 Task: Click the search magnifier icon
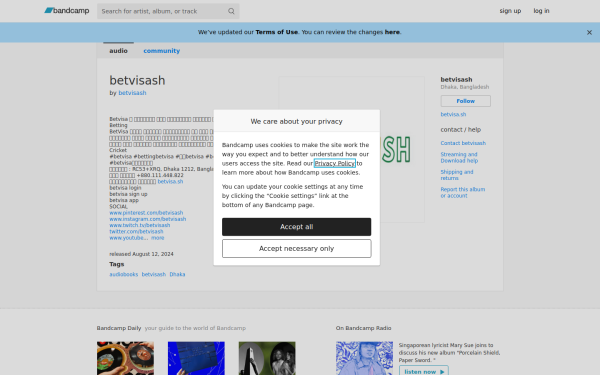point(231,11)
